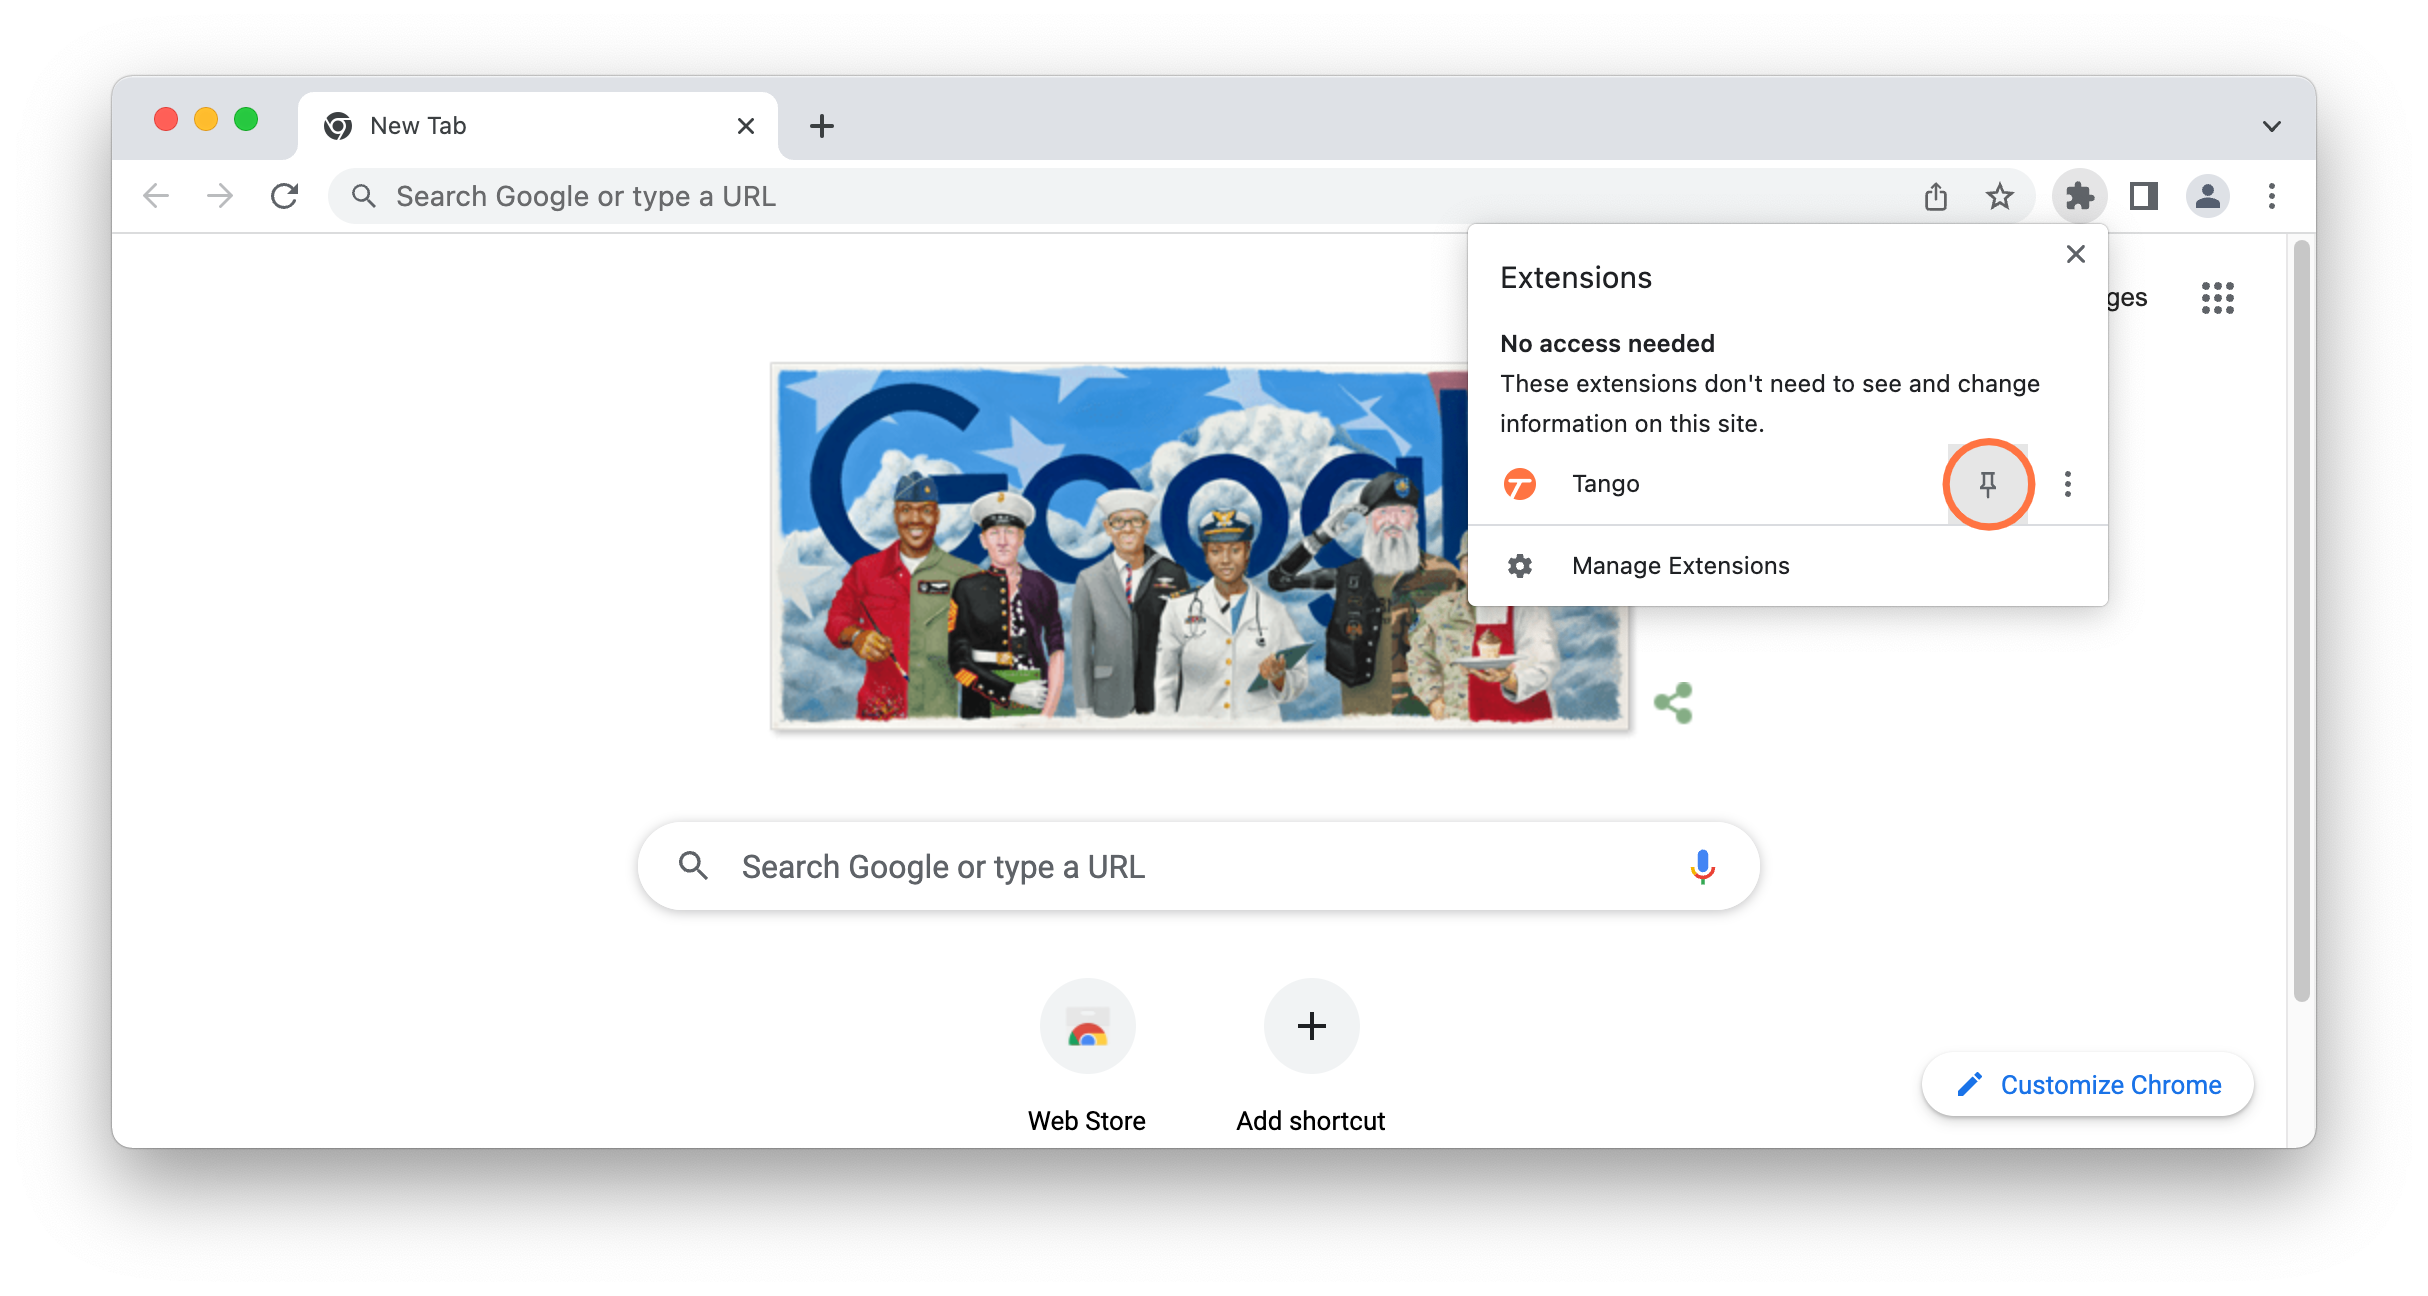Pin the Tango extension to toolbar

click(x=1988, y=484)
